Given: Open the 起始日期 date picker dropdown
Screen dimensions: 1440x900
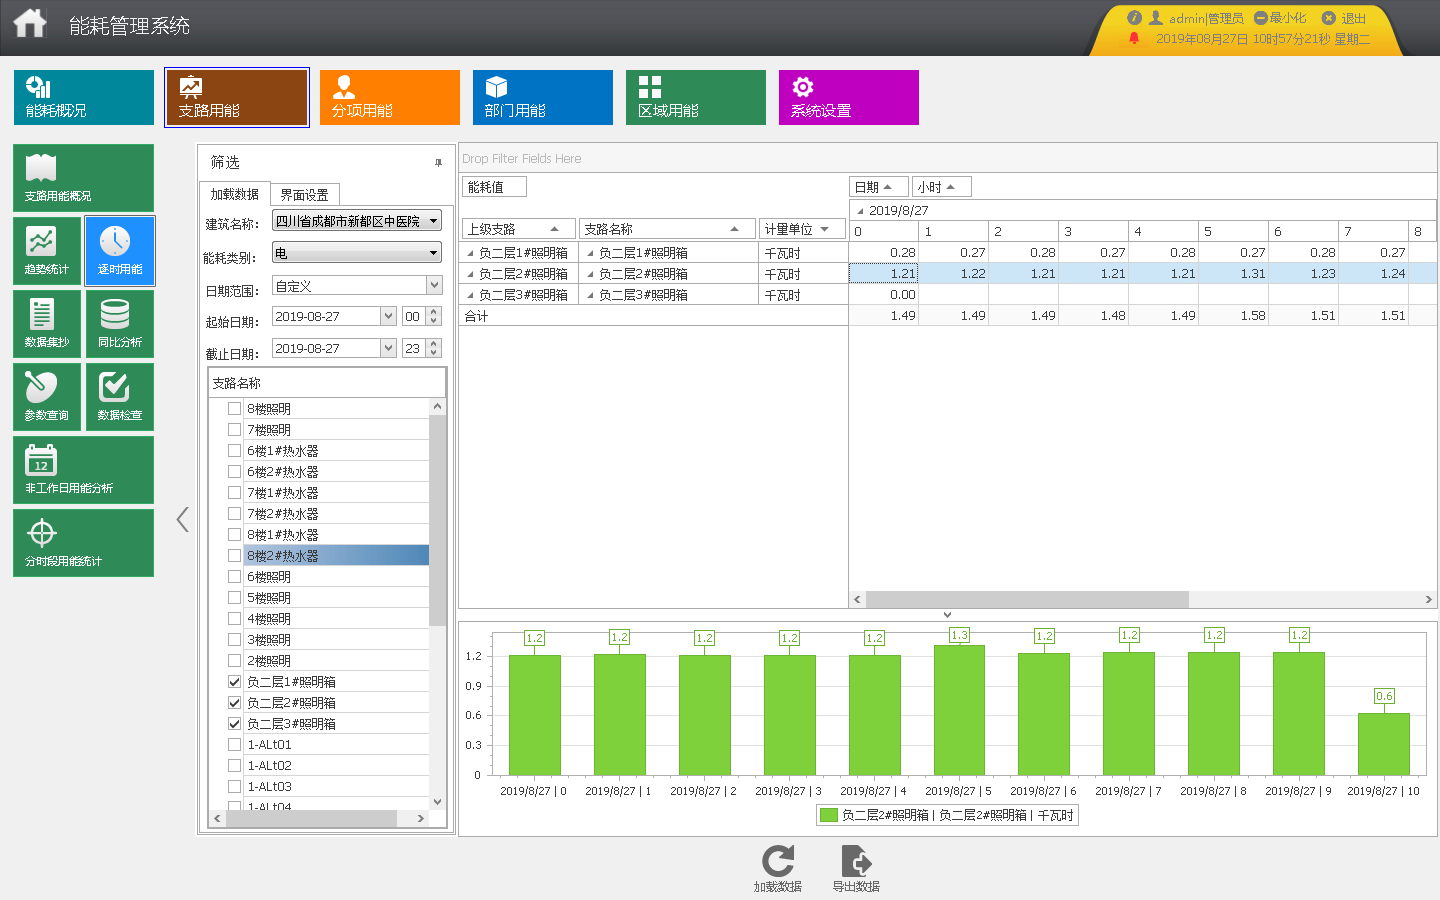Looking at the screenshot, I should click(x=389, y=317).
